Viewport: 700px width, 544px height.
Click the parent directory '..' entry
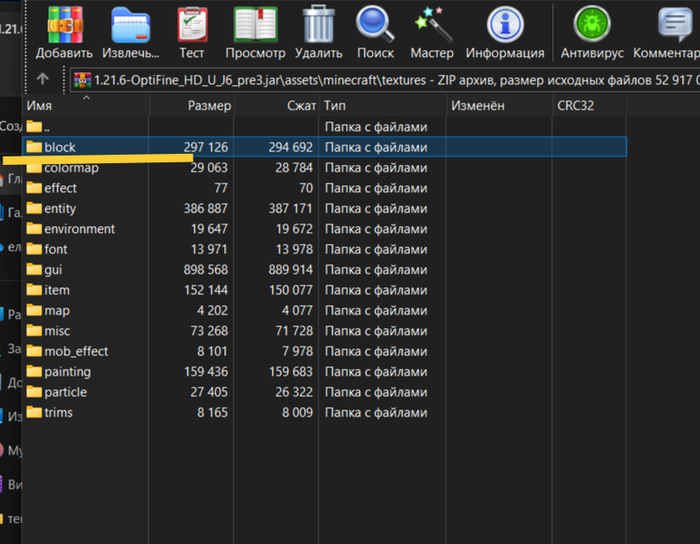[46, 127]
